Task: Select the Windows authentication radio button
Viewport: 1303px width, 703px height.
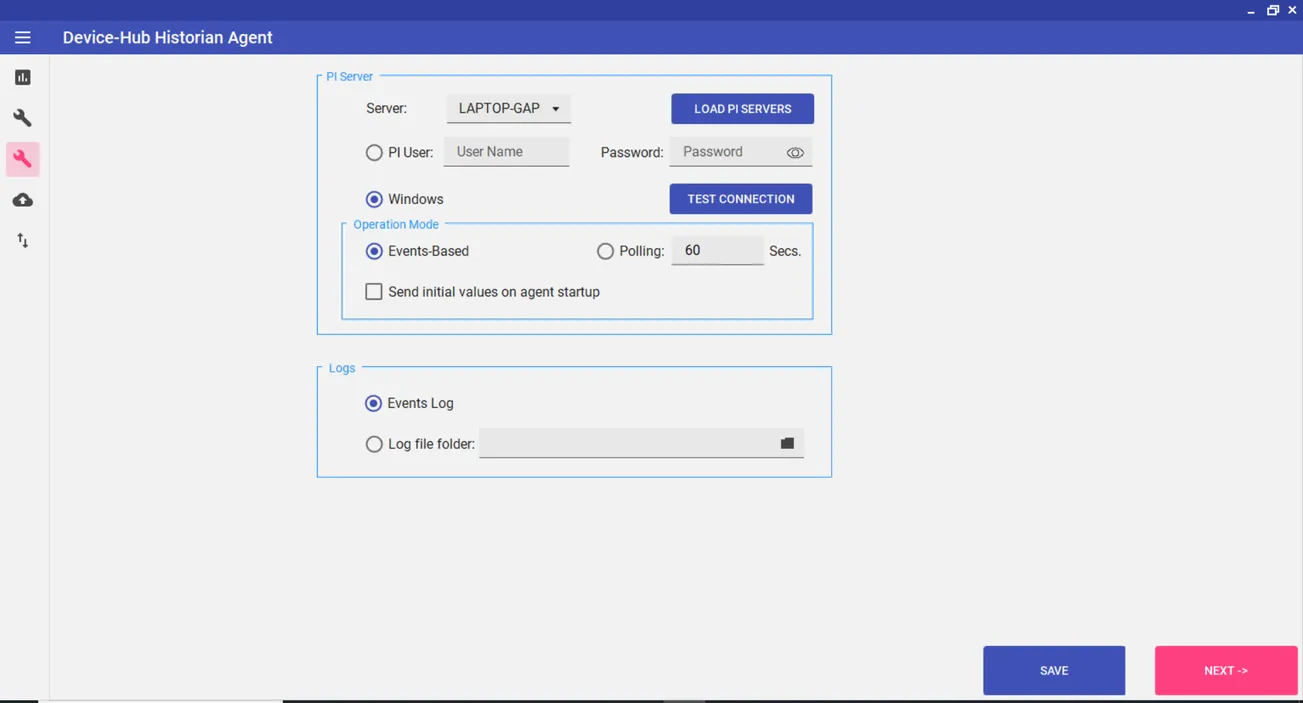Action: coord(374,199)
